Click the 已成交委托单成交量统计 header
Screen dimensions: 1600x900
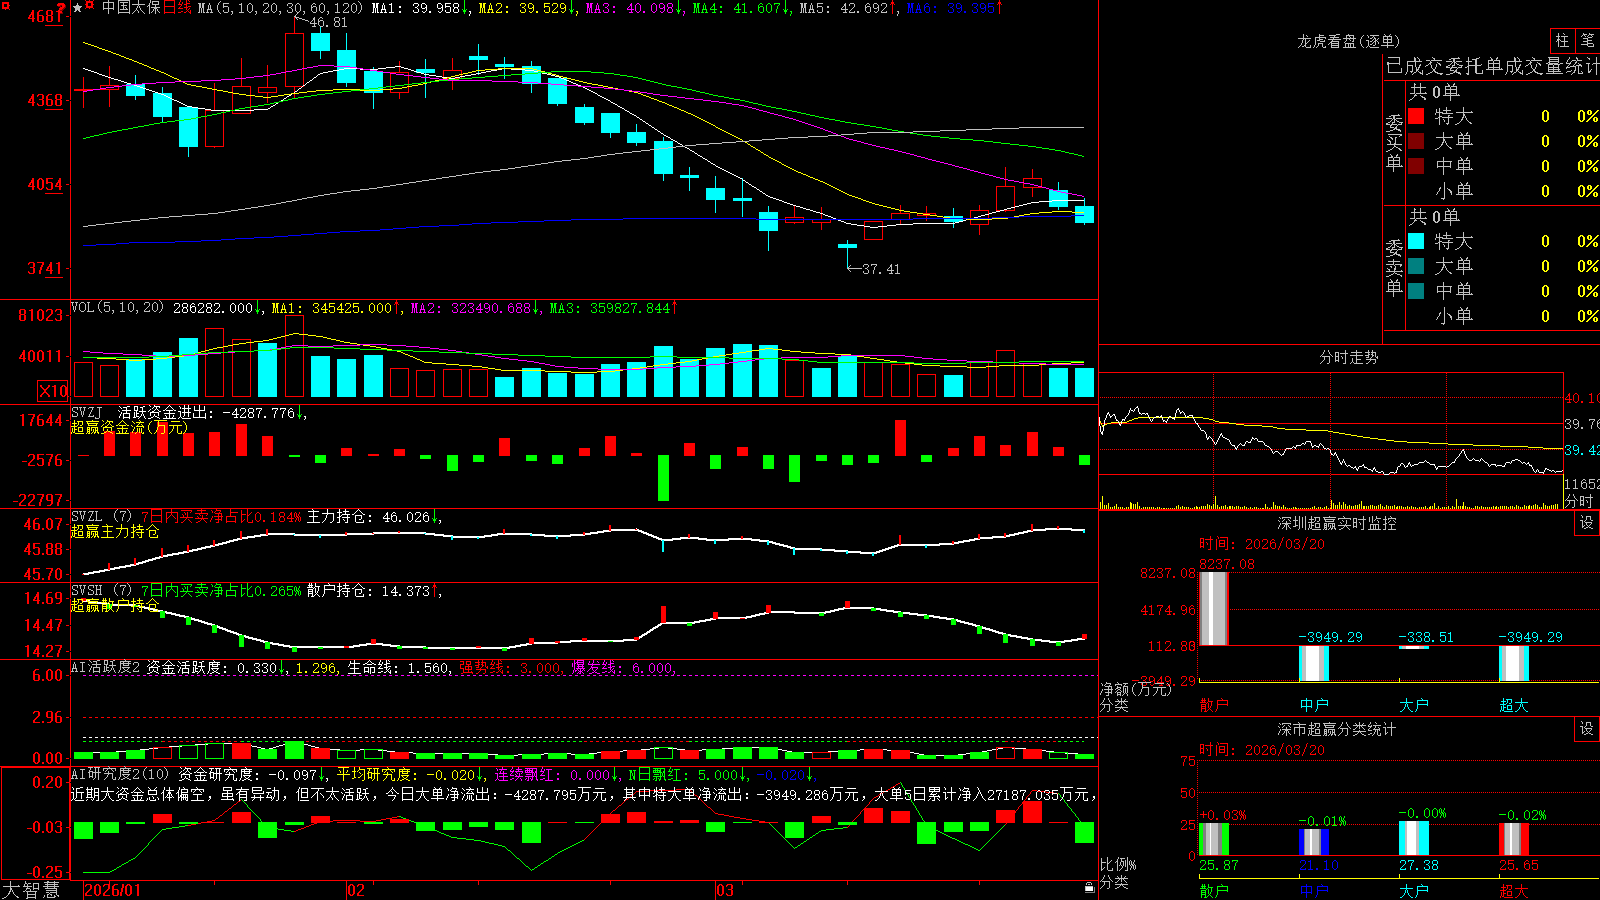(x=1492, y=66)
